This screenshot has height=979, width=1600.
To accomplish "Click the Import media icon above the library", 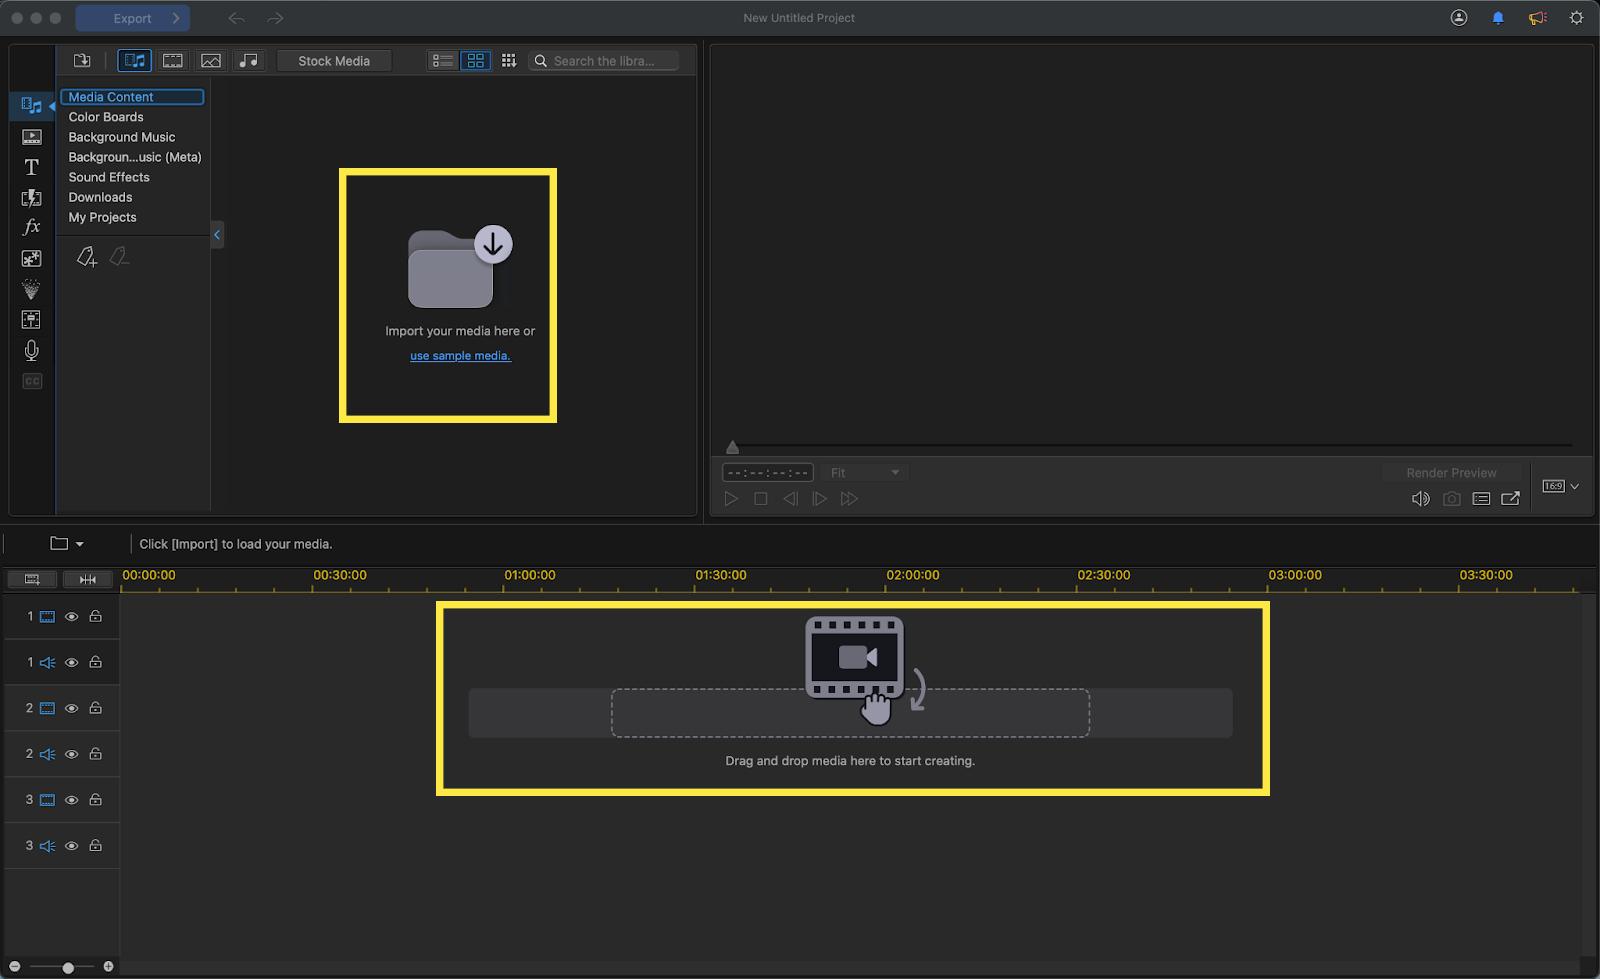I will (82, 60).
